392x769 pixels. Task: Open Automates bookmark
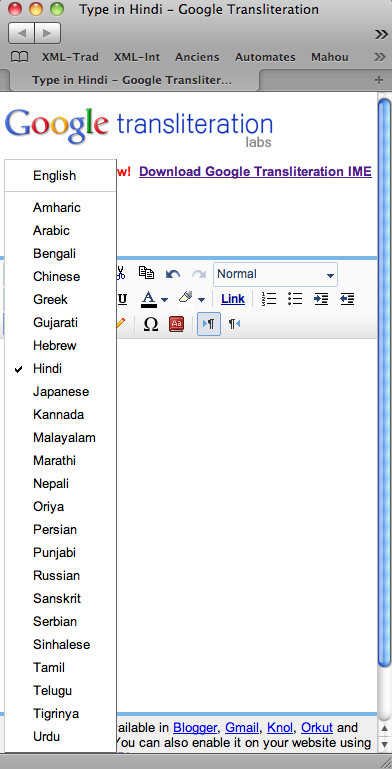[265, 57]
